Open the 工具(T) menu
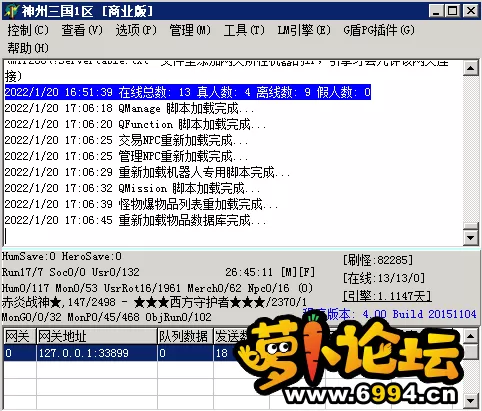482x411 pixels. pos(244,30)
